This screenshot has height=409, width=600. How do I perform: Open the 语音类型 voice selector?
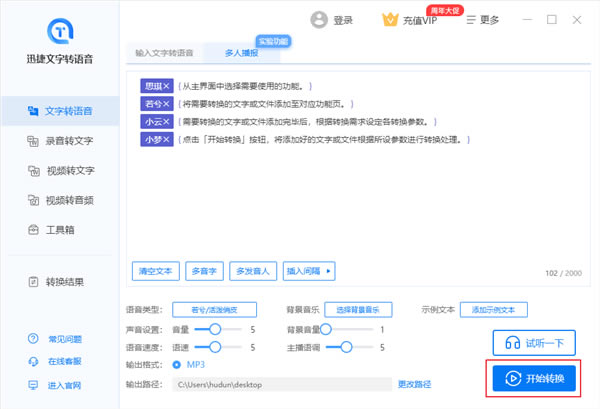[x=214, y=310]
